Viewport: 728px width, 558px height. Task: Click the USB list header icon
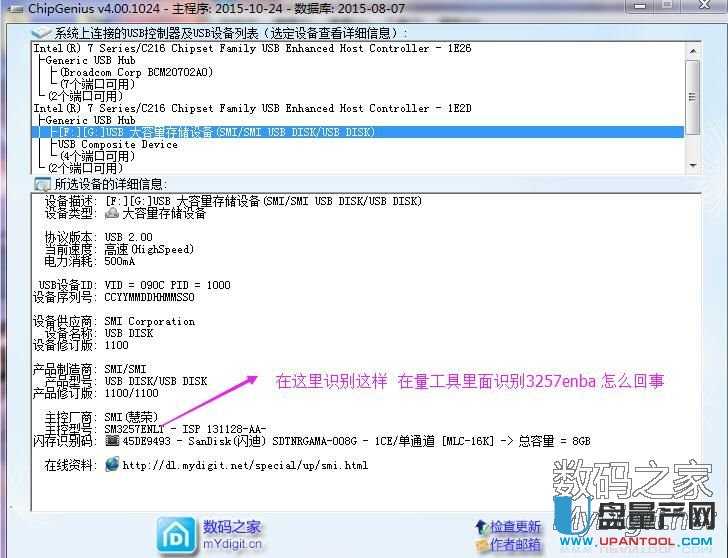point(41,33)
